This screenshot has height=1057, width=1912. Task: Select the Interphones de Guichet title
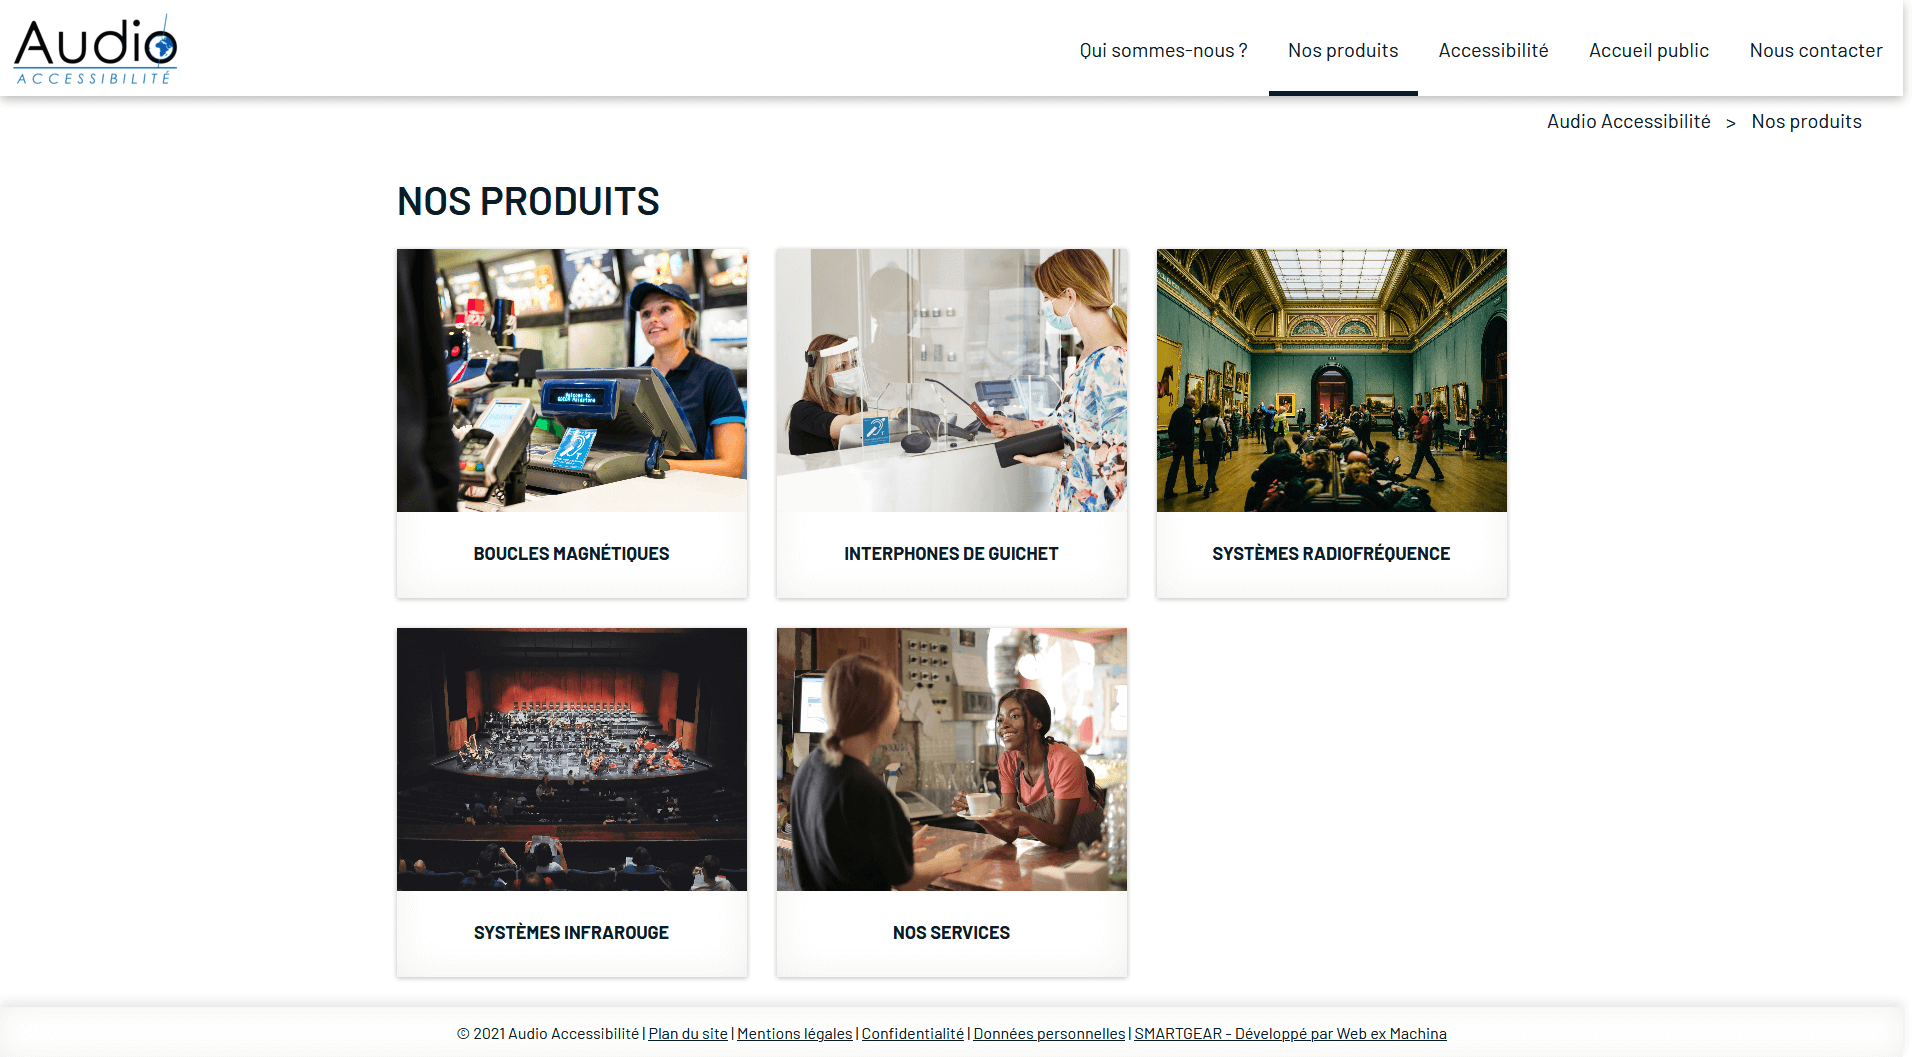tap(952, 553)
